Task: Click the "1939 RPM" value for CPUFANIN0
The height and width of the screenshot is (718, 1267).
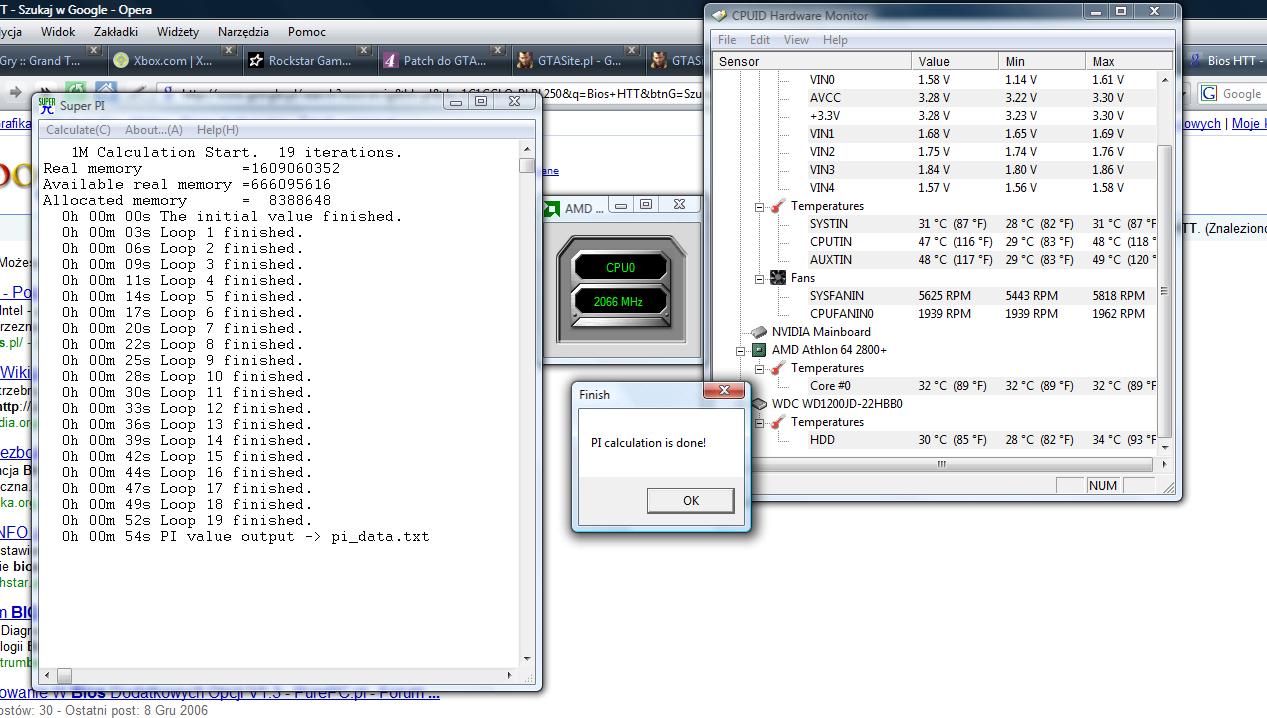Action: point(944,314)
